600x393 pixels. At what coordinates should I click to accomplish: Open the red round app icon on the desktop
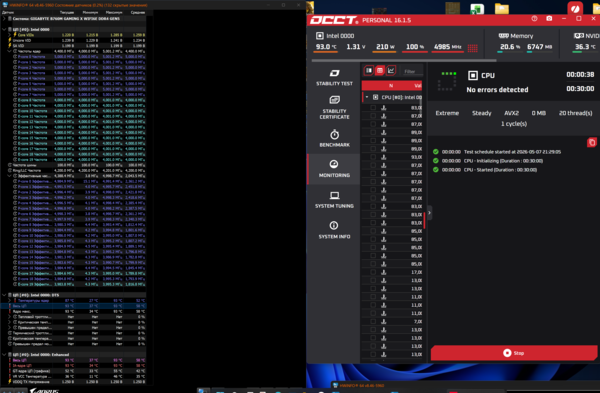pyautogui.click(x=575, y=8)
